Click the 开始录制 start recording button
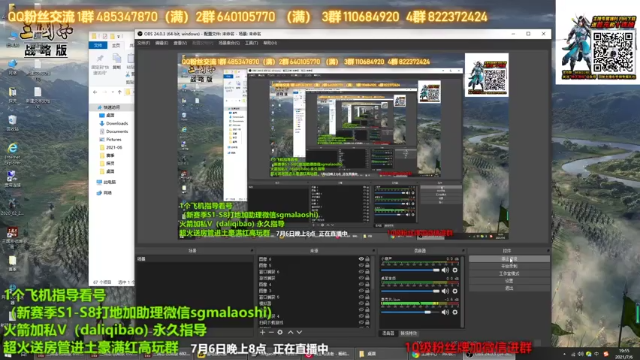Image resolution: width=640 pixels, height=360 pixels. (509, 266)
